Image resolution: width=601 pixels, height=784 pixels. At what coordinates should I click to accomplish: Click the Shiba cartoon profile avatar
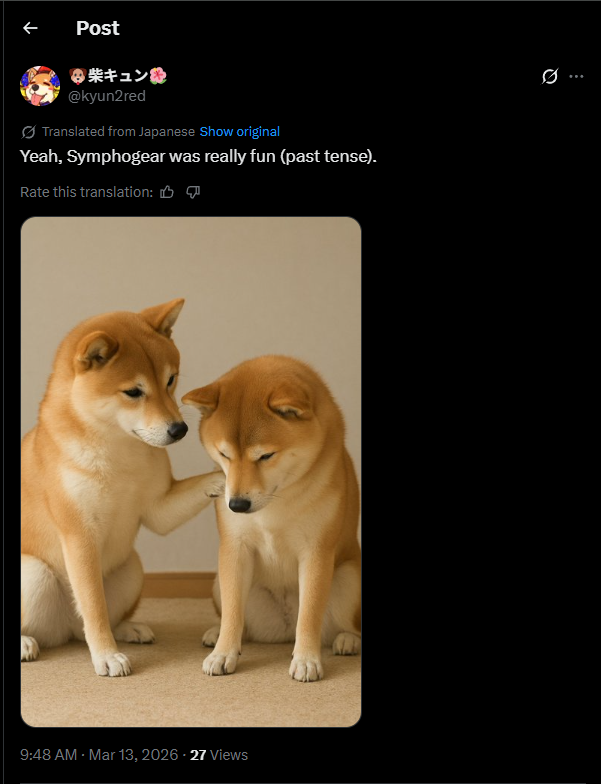[x=40, y=86]
